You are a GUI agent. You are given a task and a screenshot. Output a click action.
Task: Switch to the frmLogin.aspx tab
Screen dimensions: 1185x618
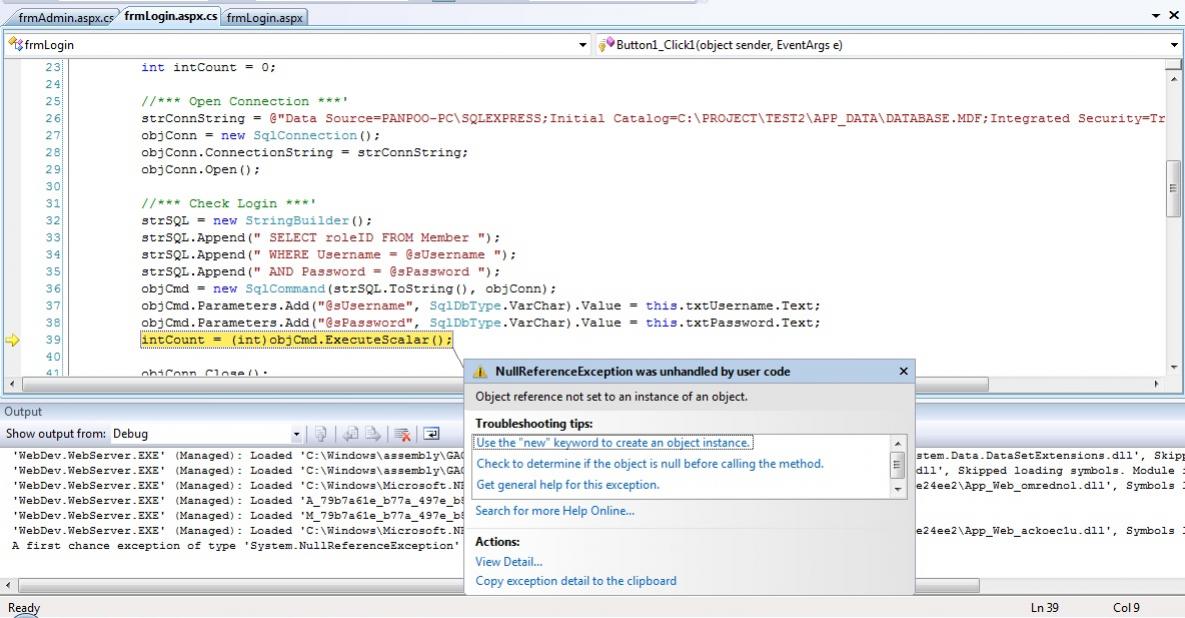pos(265,18)
